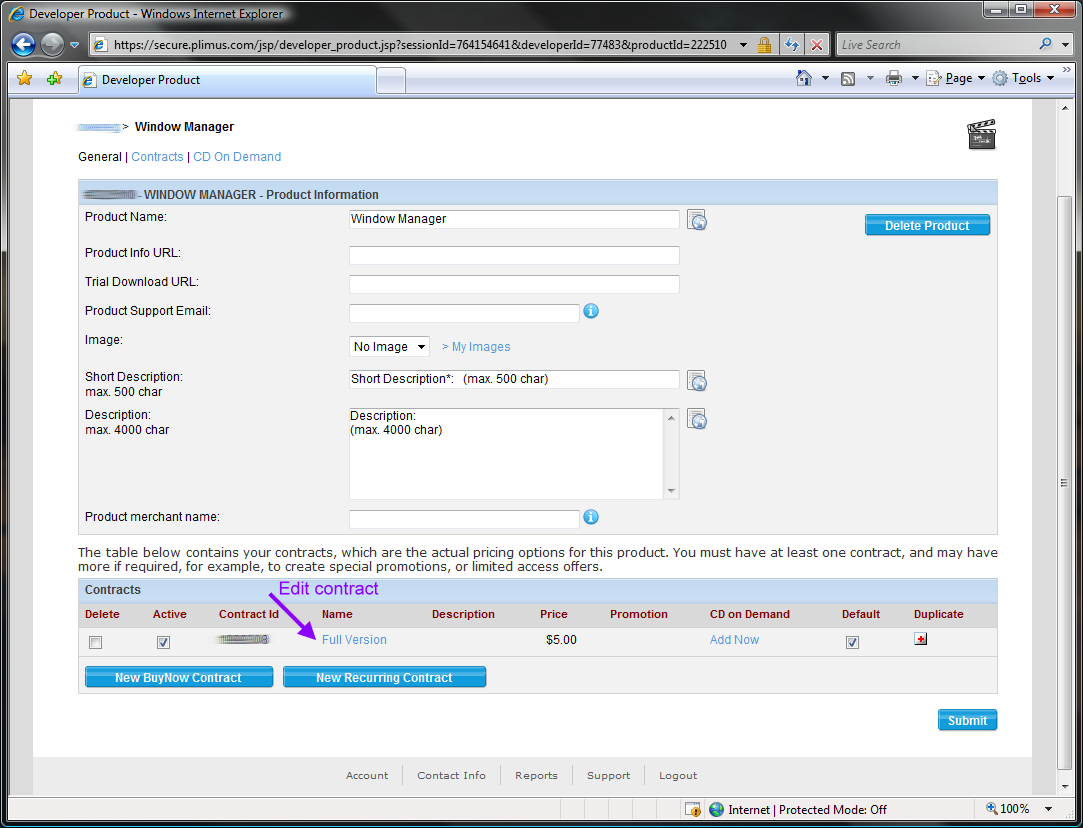Viewport: 1083px width, 828px height.
Task: Open the Contracts section link
Action: point(157,157)
